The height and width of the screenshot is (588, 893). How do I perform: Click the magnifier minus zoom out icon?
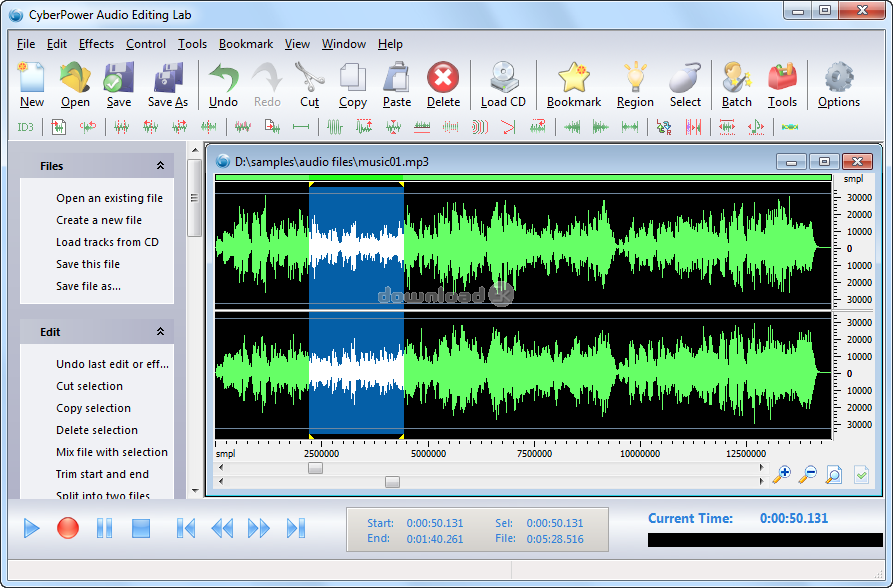[x=808, y=474]
